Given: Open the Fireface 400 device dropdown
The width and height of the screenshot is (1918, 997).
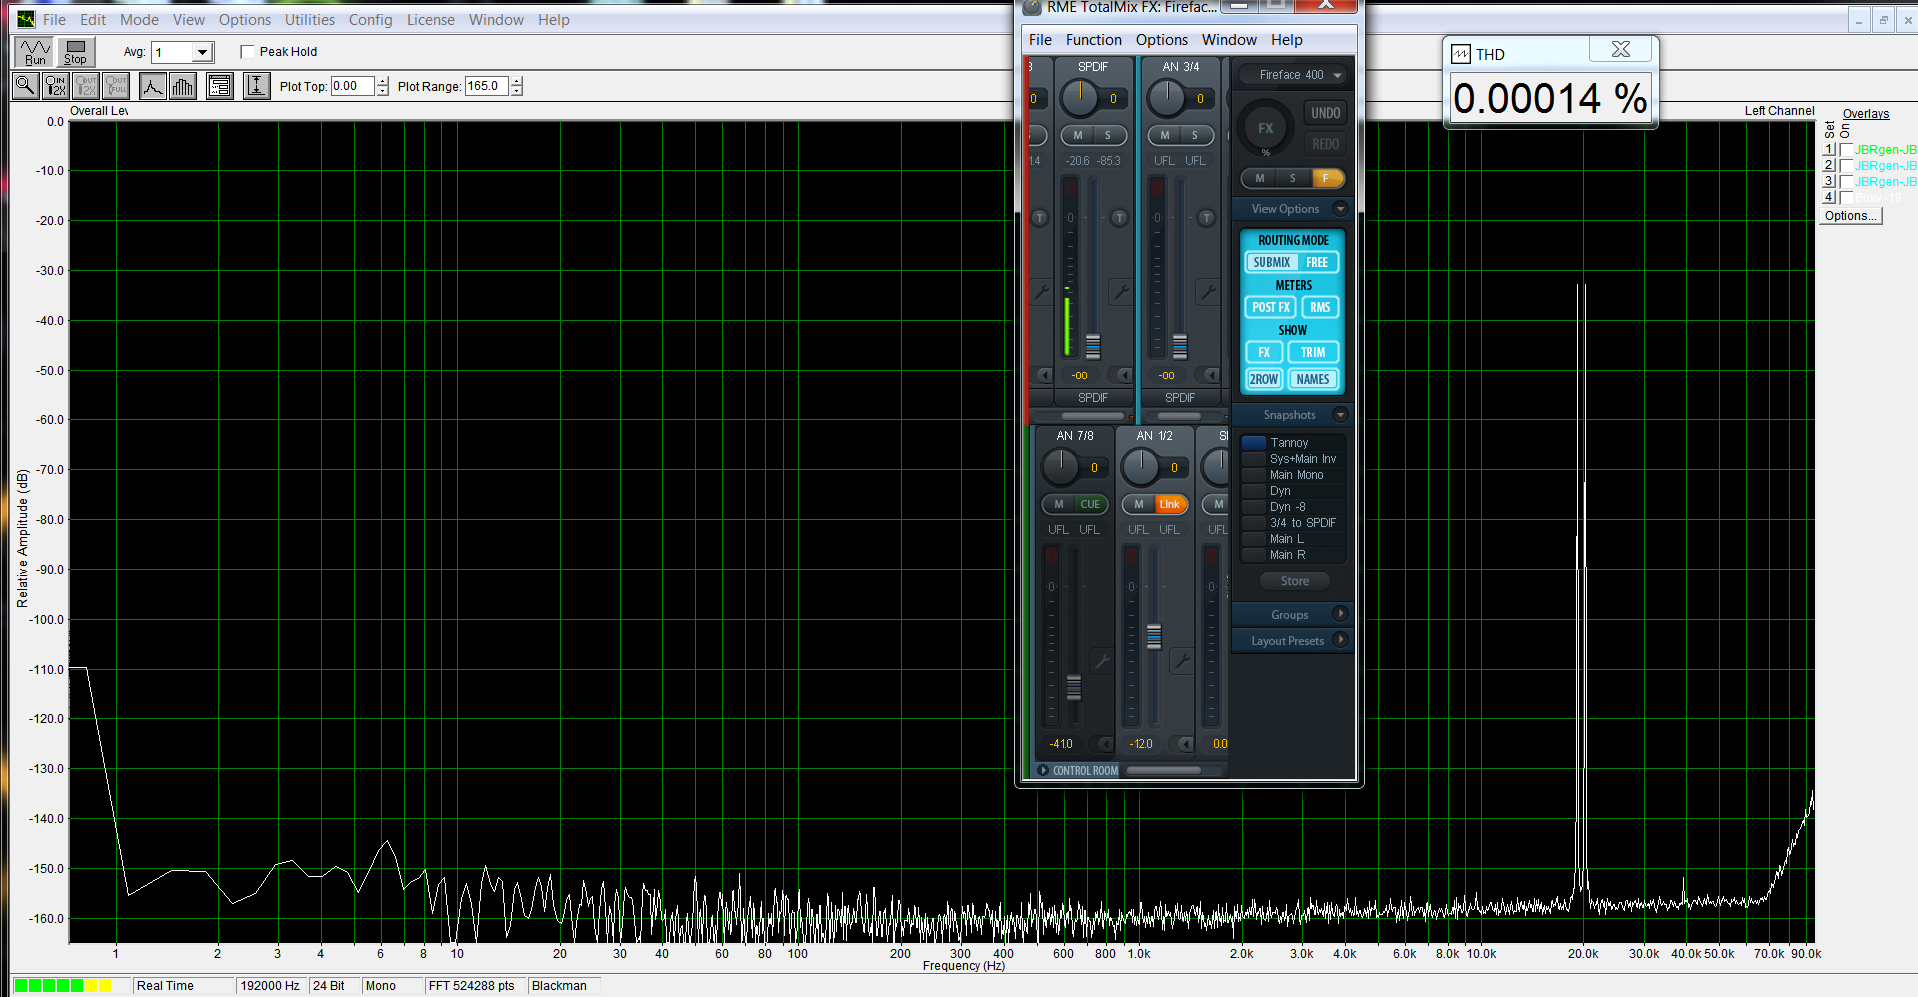Looking at the screenshot, I should [x=1292, y=75].
